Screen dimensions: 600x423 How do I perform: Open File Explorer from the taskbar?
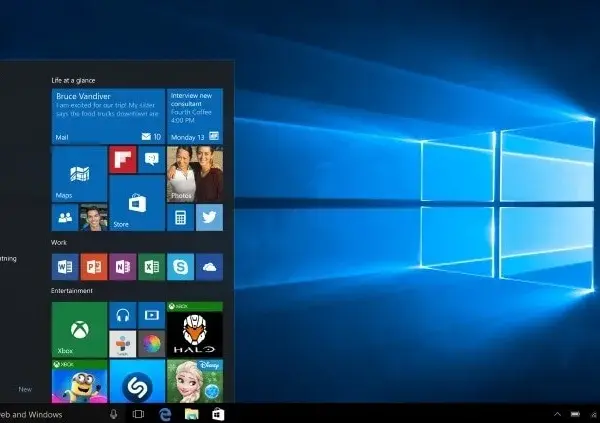(192, 414)
